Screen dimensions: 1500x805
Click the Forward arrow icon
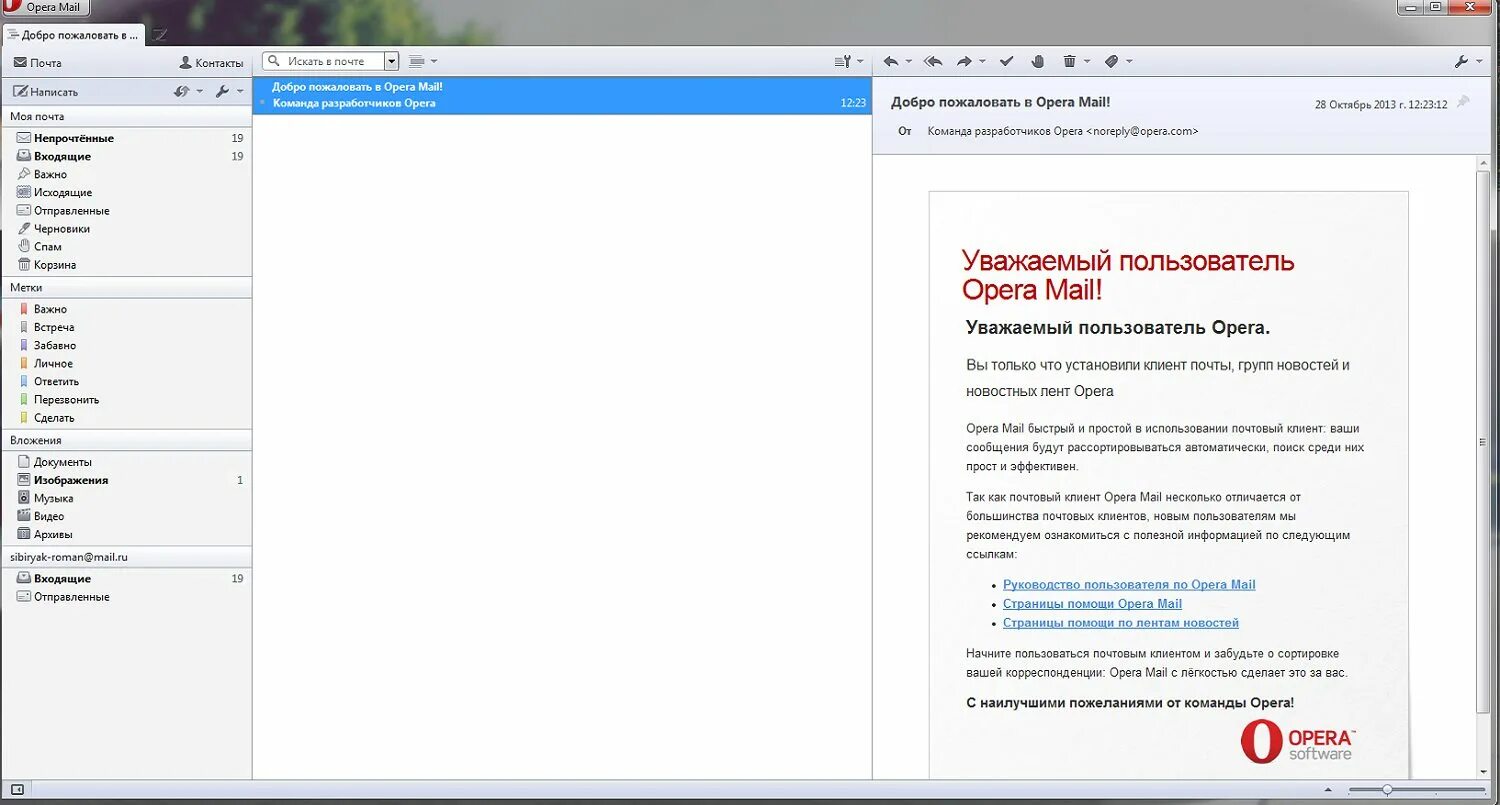coord(964,62)
